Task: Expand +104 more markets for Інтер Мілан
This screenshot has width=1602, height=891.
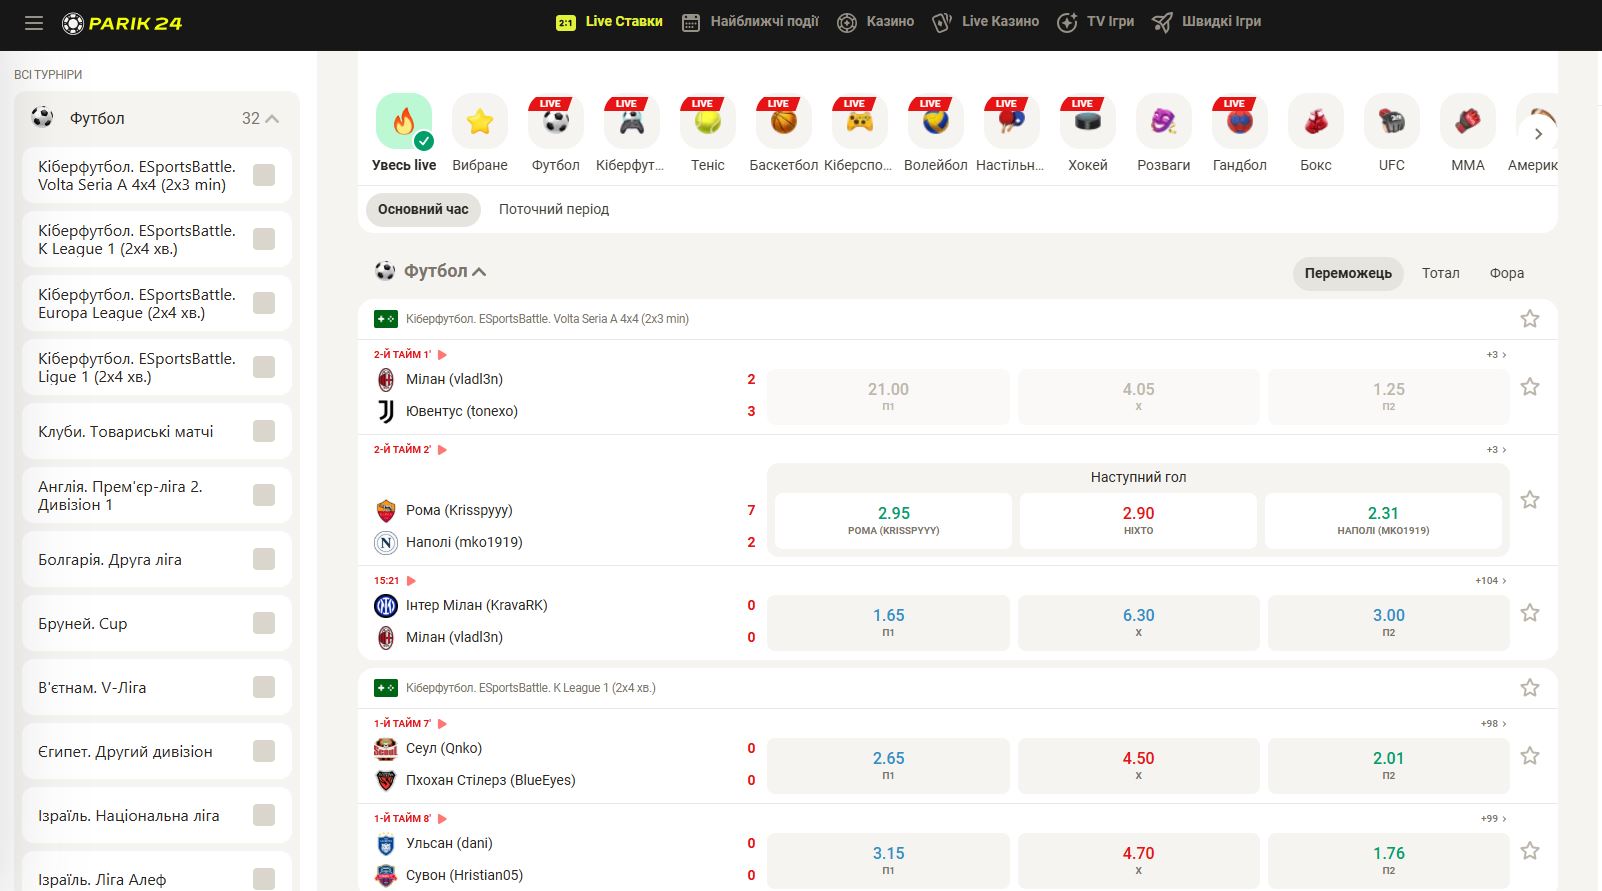Action: (1490, 581)
